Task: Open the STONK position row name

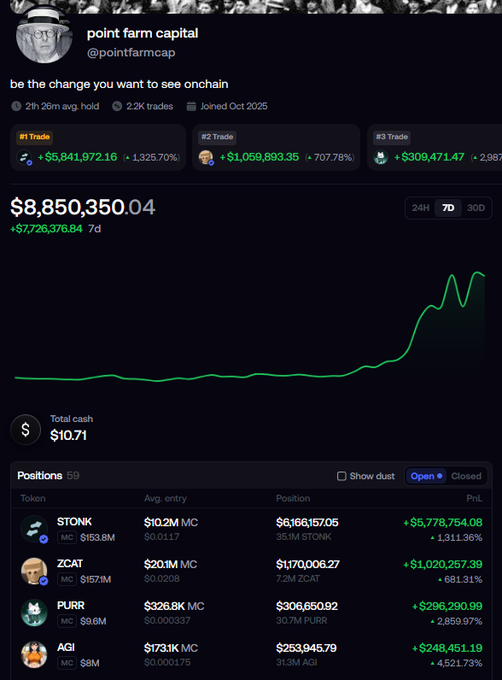Action: coord(74,522)
